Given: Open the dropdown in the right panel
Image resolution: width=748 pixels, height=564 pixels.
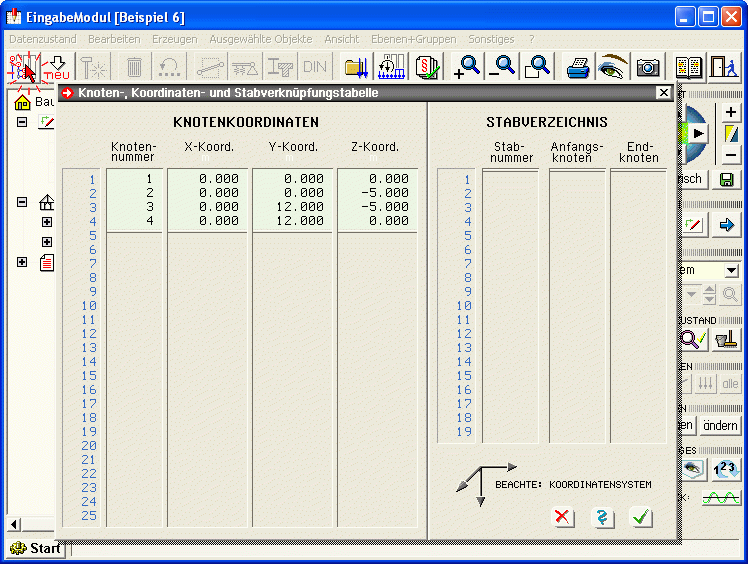Looking at the screenshot, I should coord(731,270).
